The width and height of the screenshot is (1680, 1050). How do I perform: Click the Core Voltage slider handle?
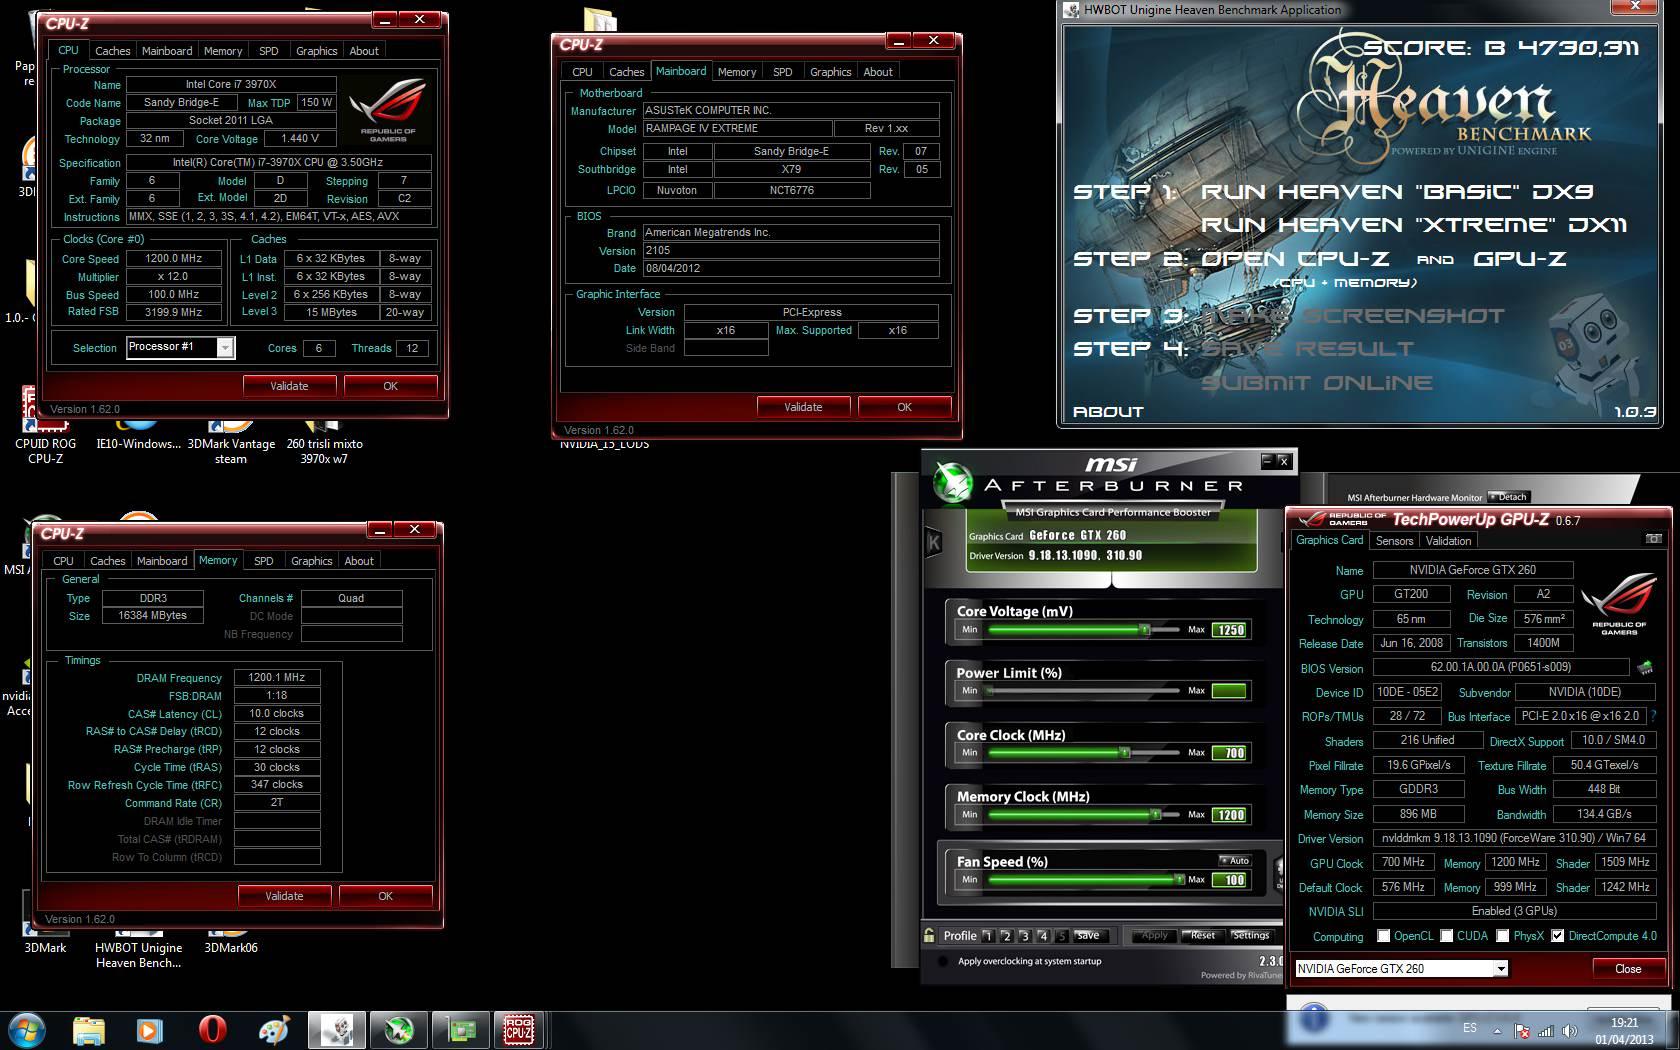pyautogui.click(x=1145, y=630)
